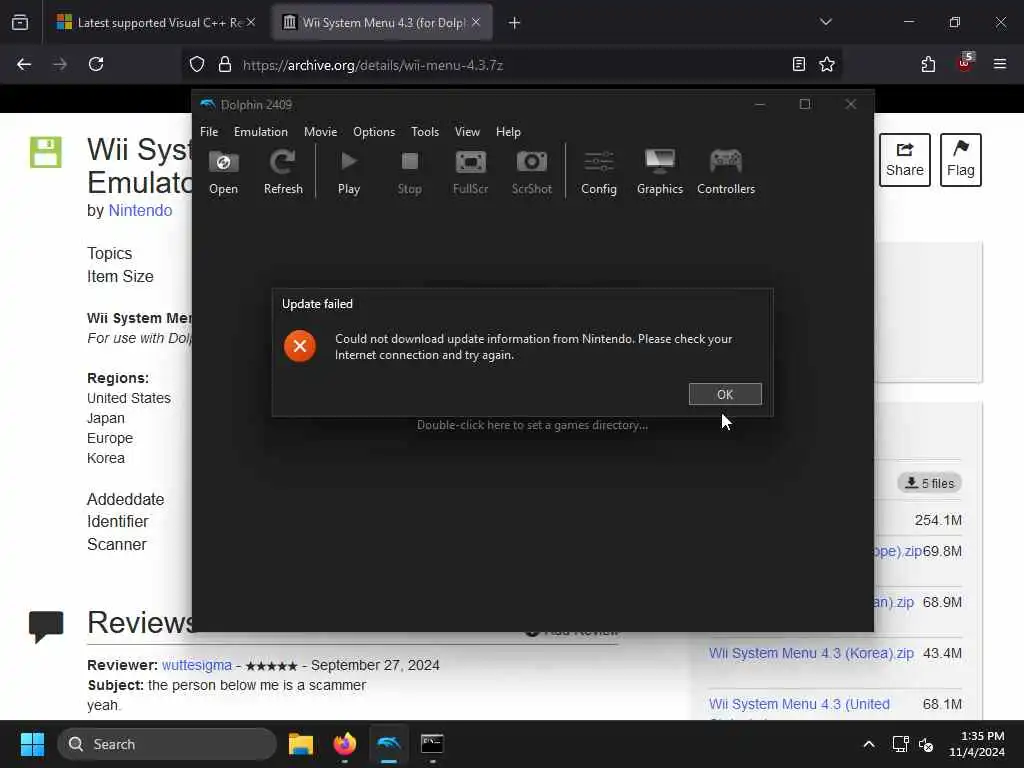1024x768 pixels.
Task: Close the Wii System Menu browser tab
Action: tap(476, 22)
